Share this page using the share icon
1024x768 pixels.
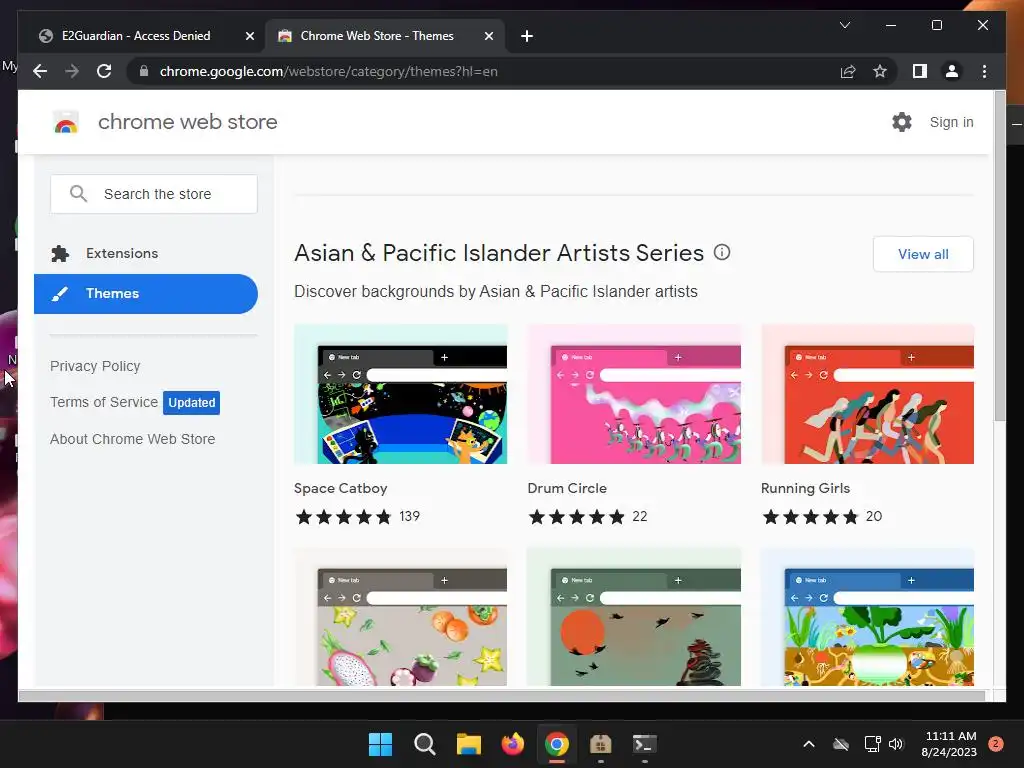[848, 71]
